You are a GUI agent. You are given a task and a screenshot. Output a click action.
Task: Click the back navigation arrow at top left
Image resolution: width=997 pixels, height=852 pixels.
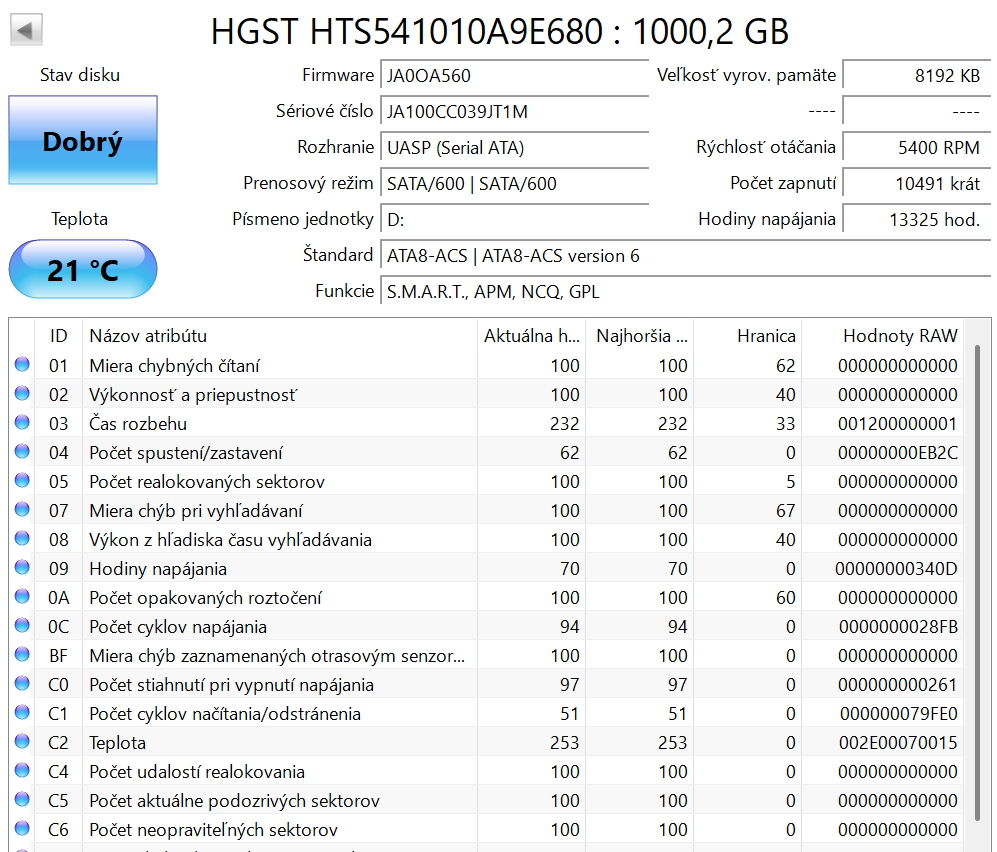point(26,28)
